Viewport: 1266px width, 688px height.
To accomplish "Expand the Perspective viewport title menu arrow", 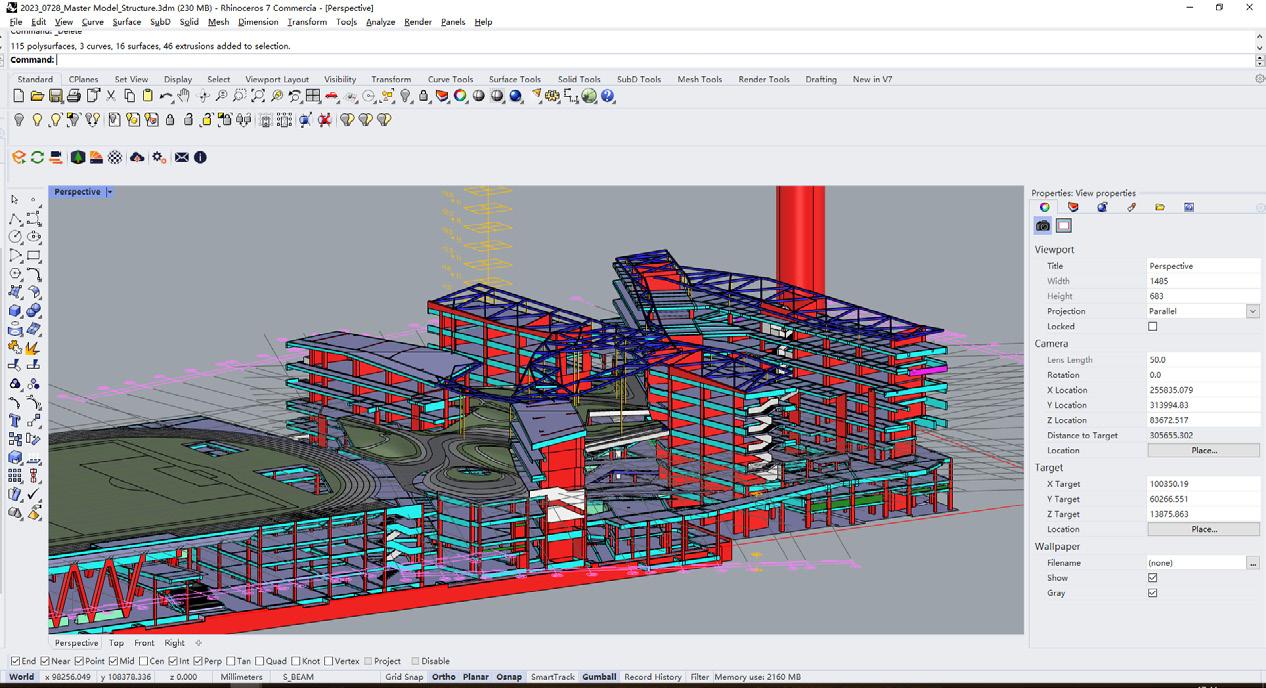I will point(110,192).
